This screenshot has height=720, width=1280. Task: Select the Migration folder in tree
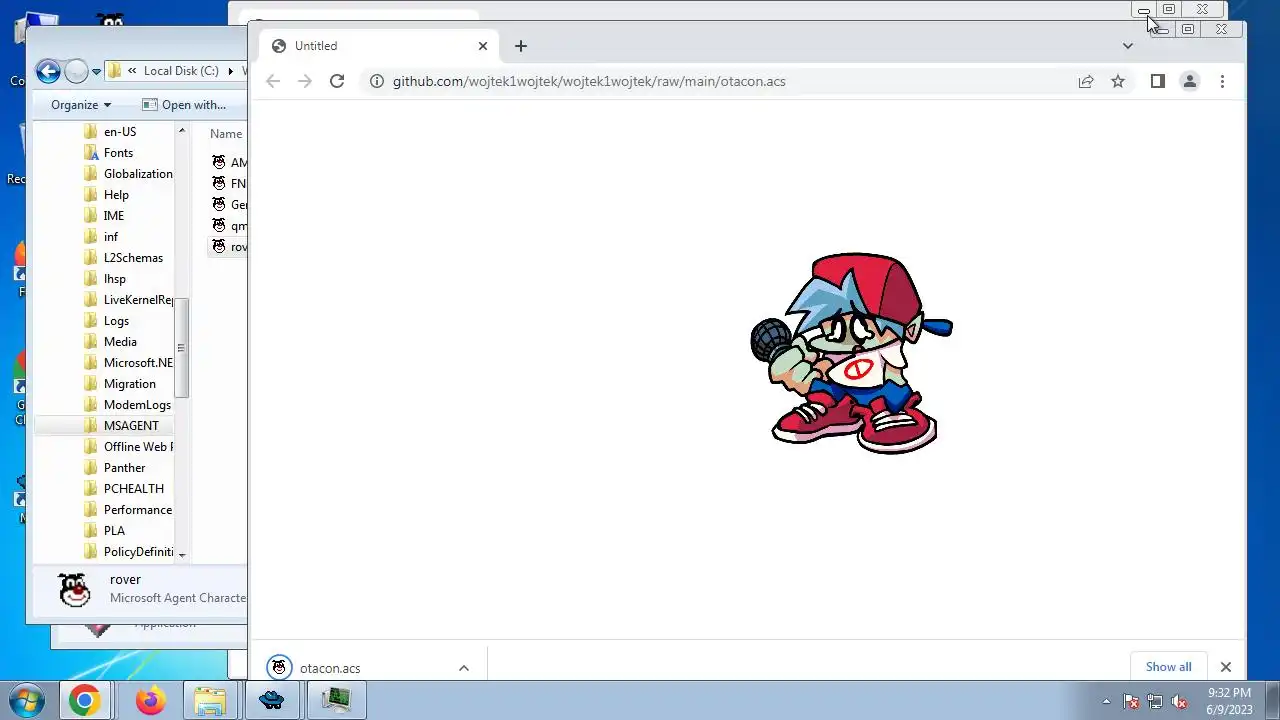coord(130,383)
